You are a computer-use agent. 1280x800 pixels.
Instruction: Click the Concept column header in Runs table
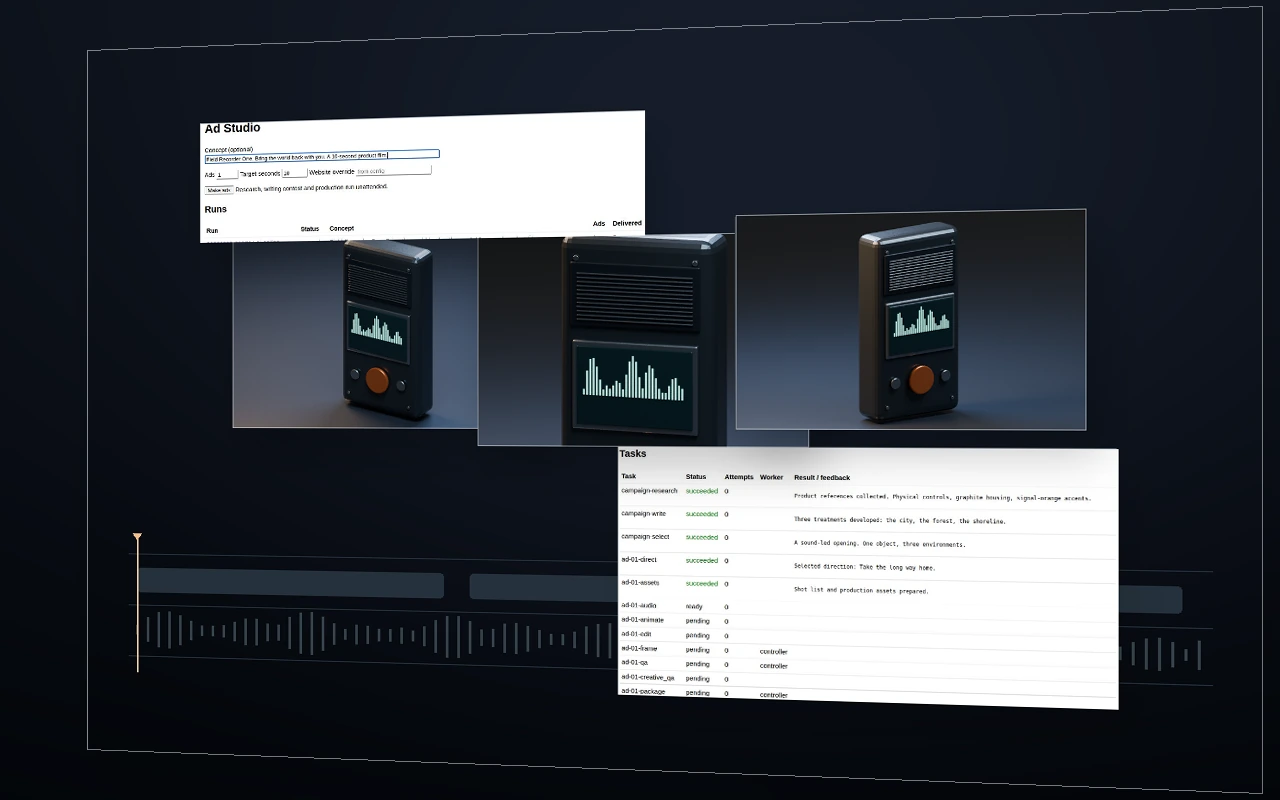pyautogui.click(x=341, y=229)
